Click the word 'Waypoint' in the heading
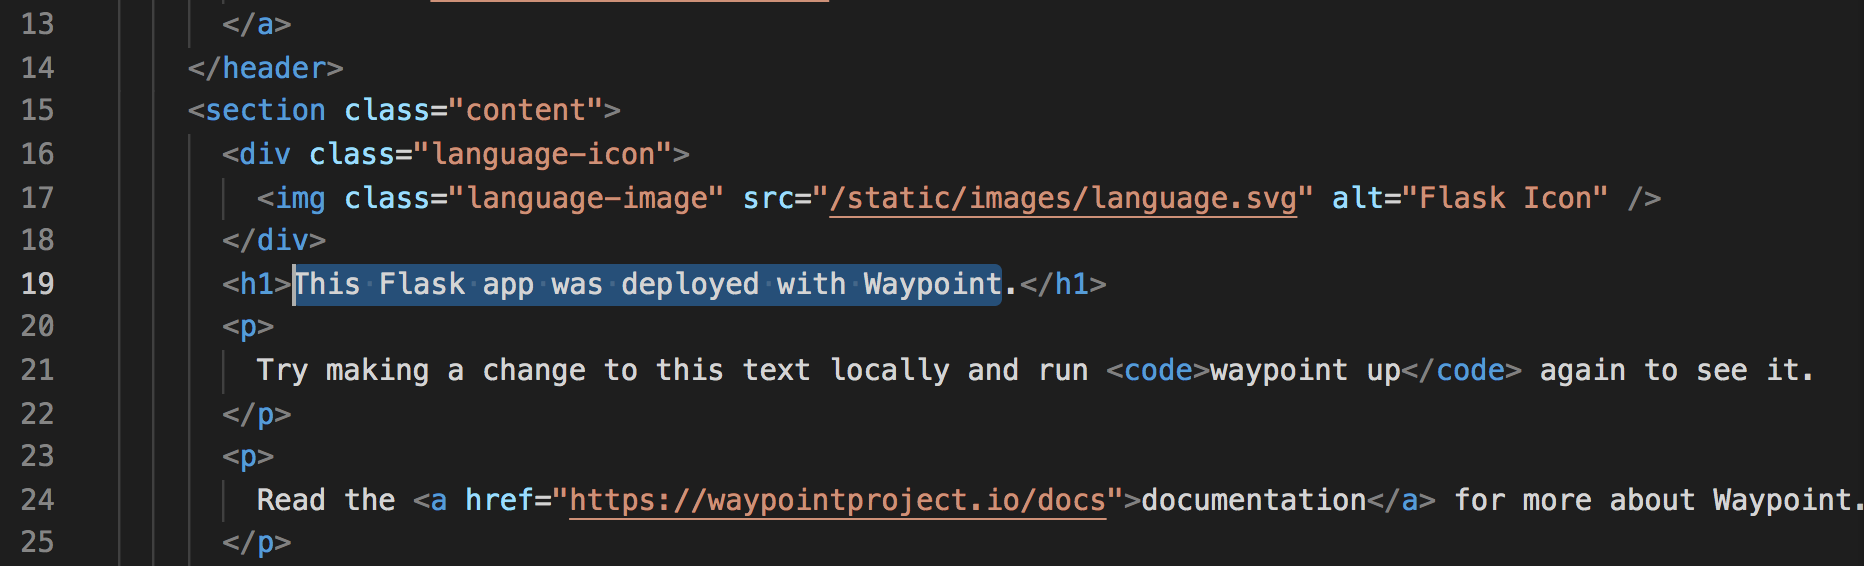The image size is (1864, 566). coord(932,284)
